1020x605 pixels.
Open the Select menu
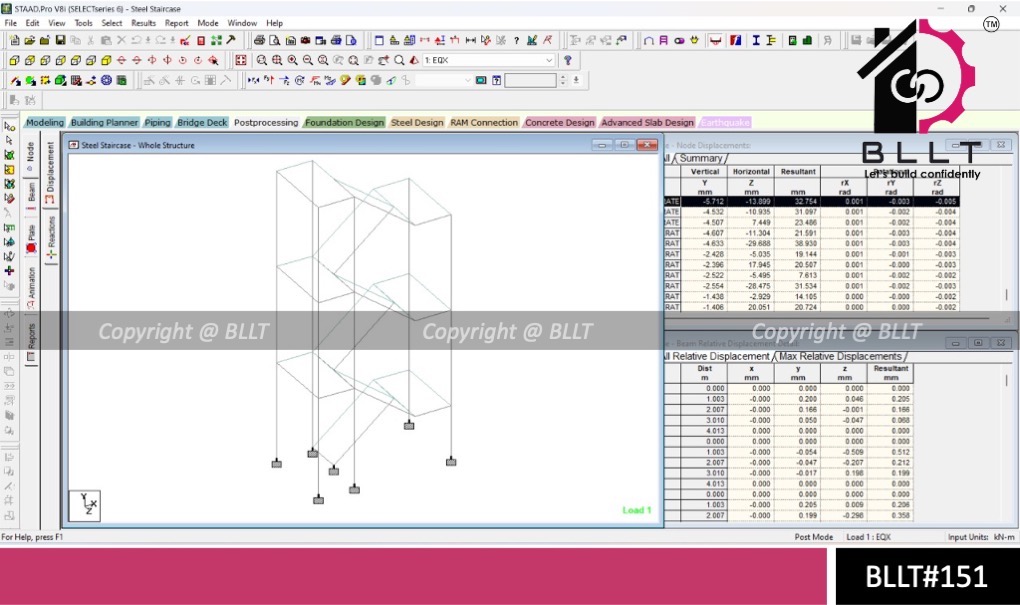point(112,23)
